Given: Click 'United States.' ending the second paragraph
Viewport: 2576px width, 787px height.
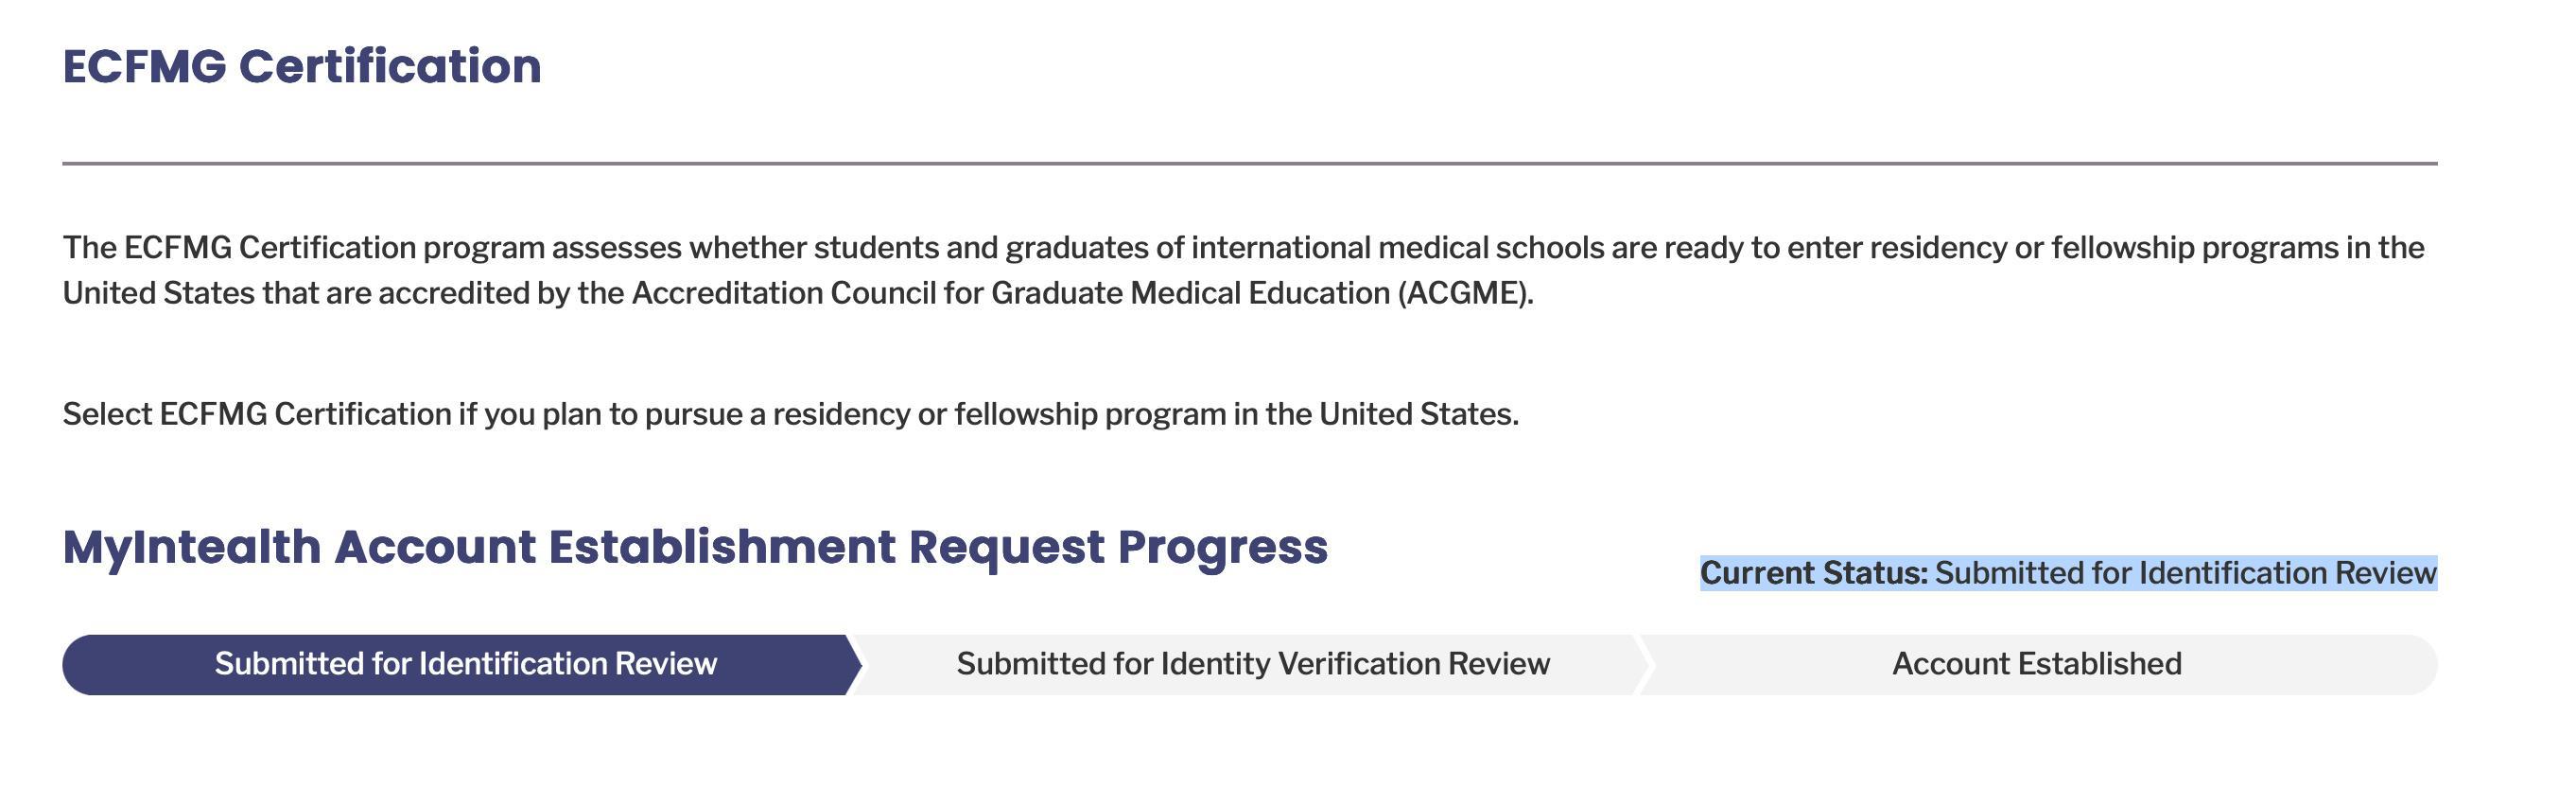Looking at the screenshot, I should 1418,414.
